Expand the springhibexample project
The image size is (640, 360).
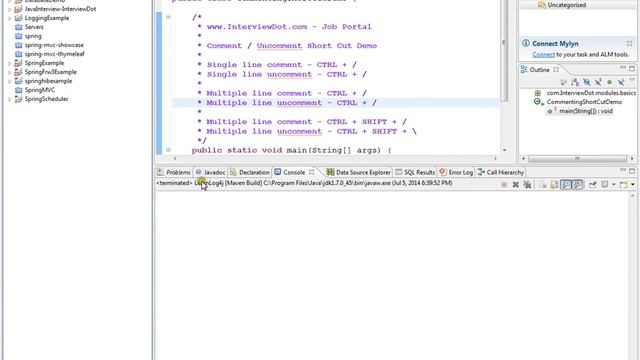10,81
